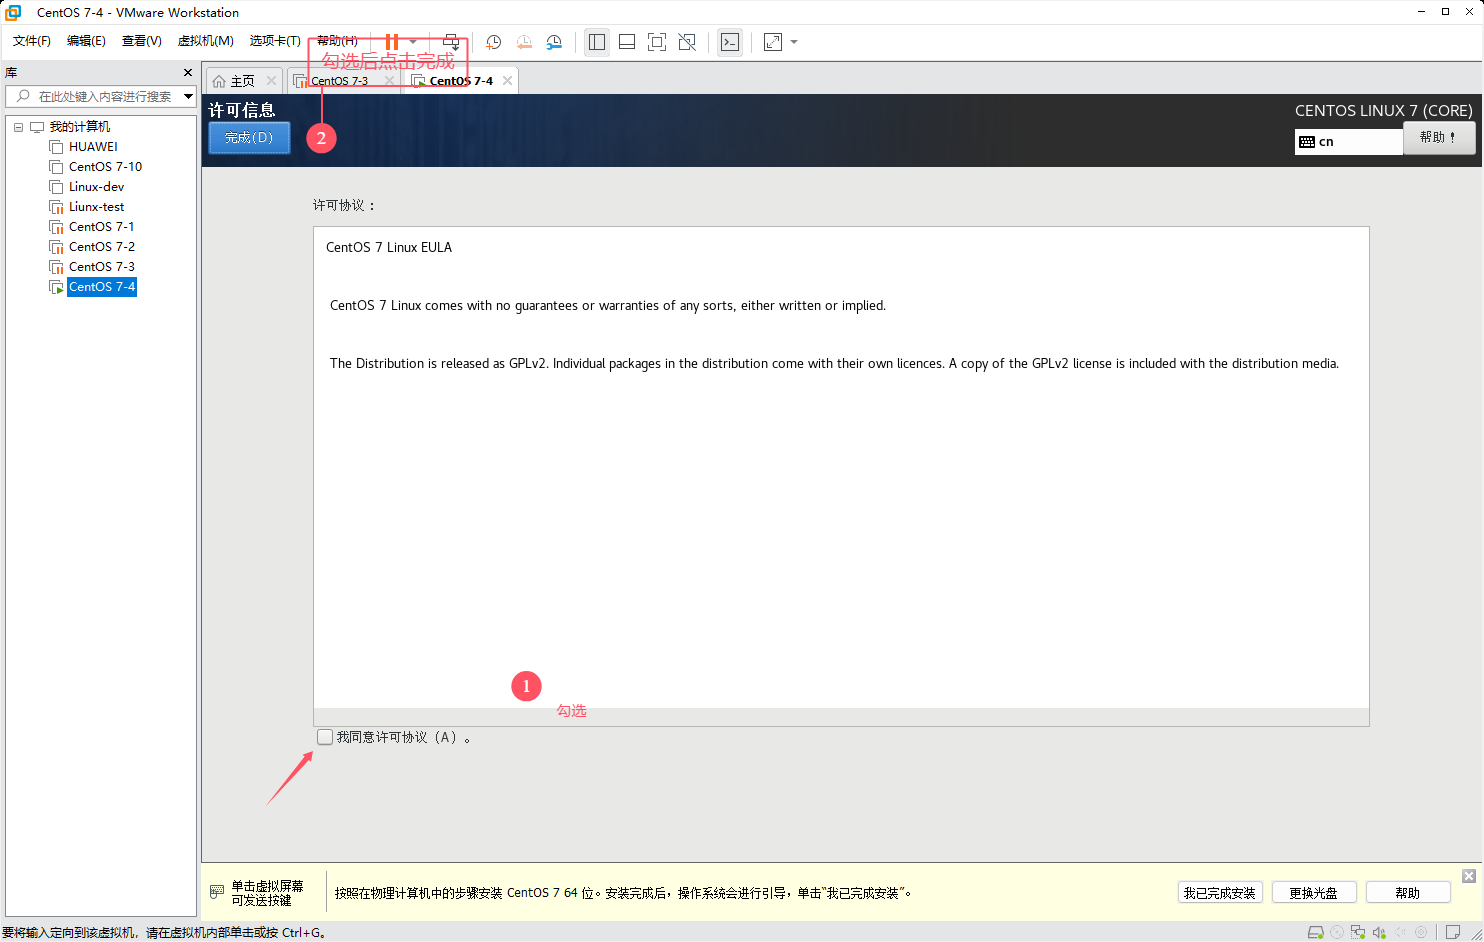Open the 查看(V) menu
1484x942 pixels.
pos(142,41)
